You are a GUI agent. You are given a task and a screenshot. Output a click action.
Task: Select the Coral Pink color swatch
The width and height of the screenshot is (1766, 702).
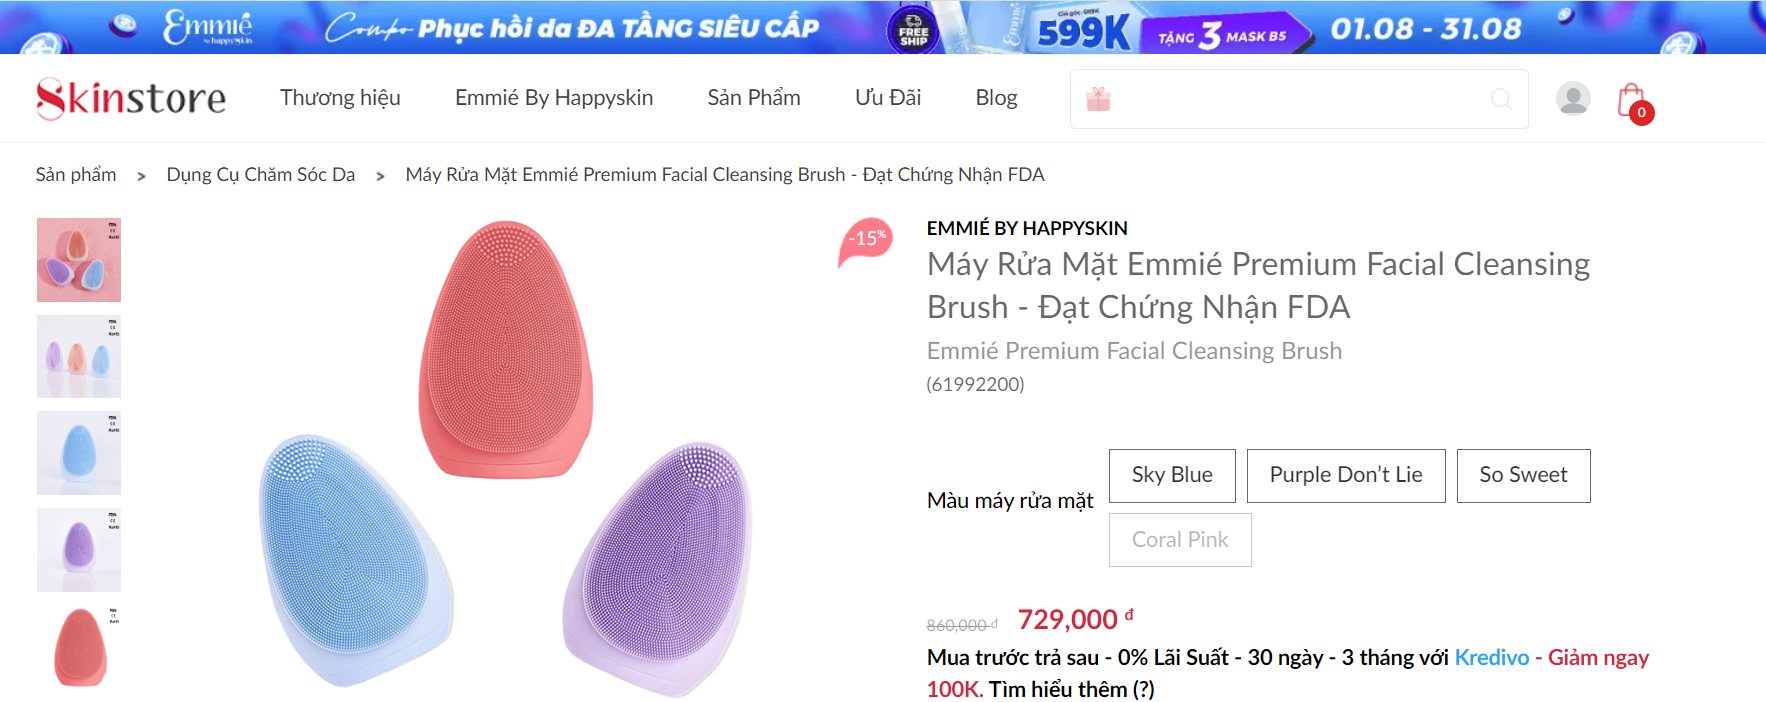(x=1180, y=539)
